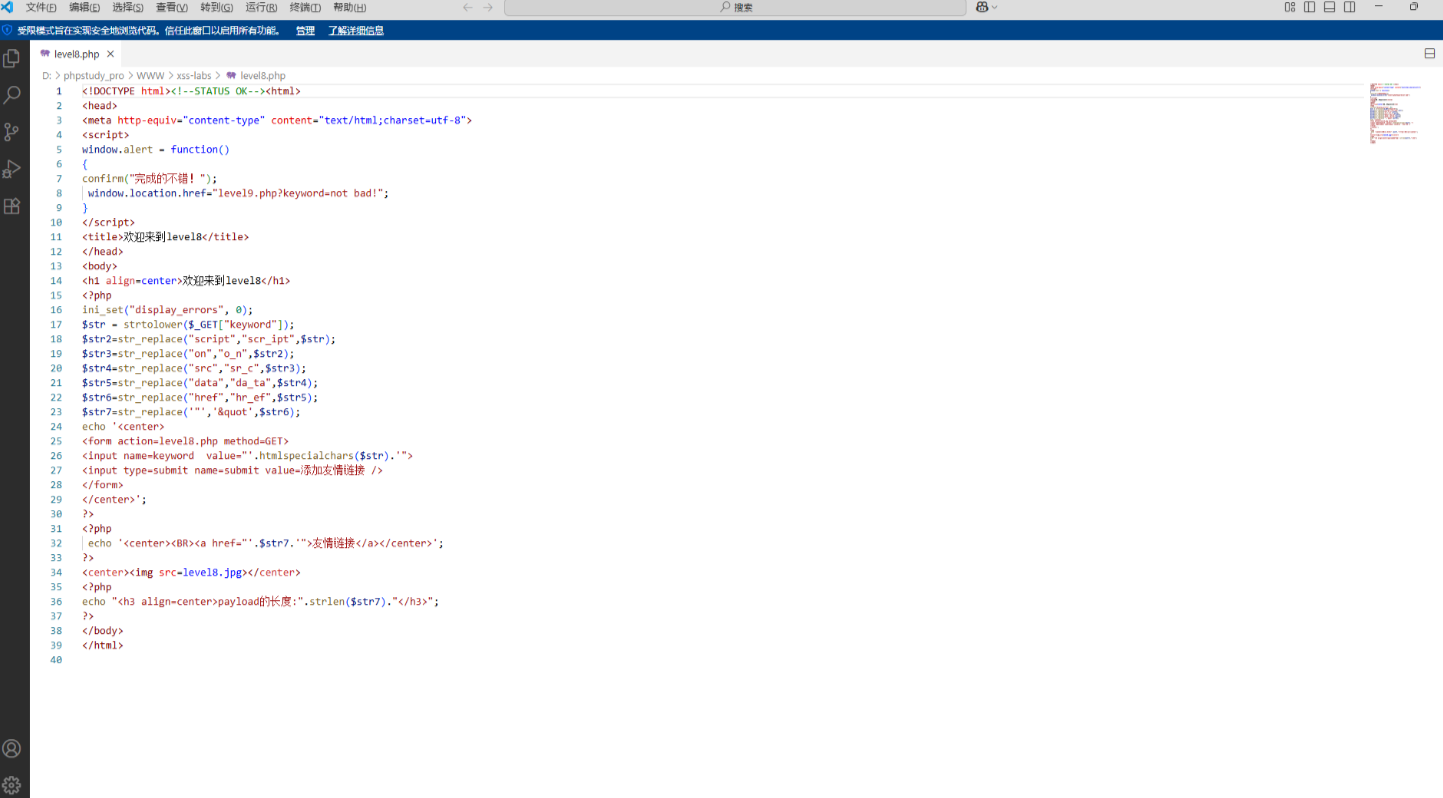Image resolution: width=1443 pixels, height=798 pixels.
Task: Open the 文件(F) menu
Action: tap(41, 7)
